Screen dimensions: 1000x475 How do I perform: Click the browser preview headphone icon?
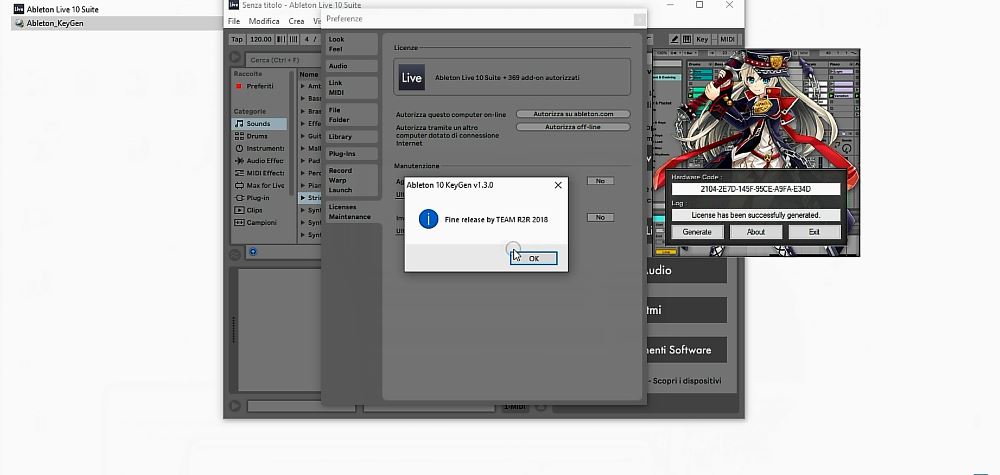point(253,252)
